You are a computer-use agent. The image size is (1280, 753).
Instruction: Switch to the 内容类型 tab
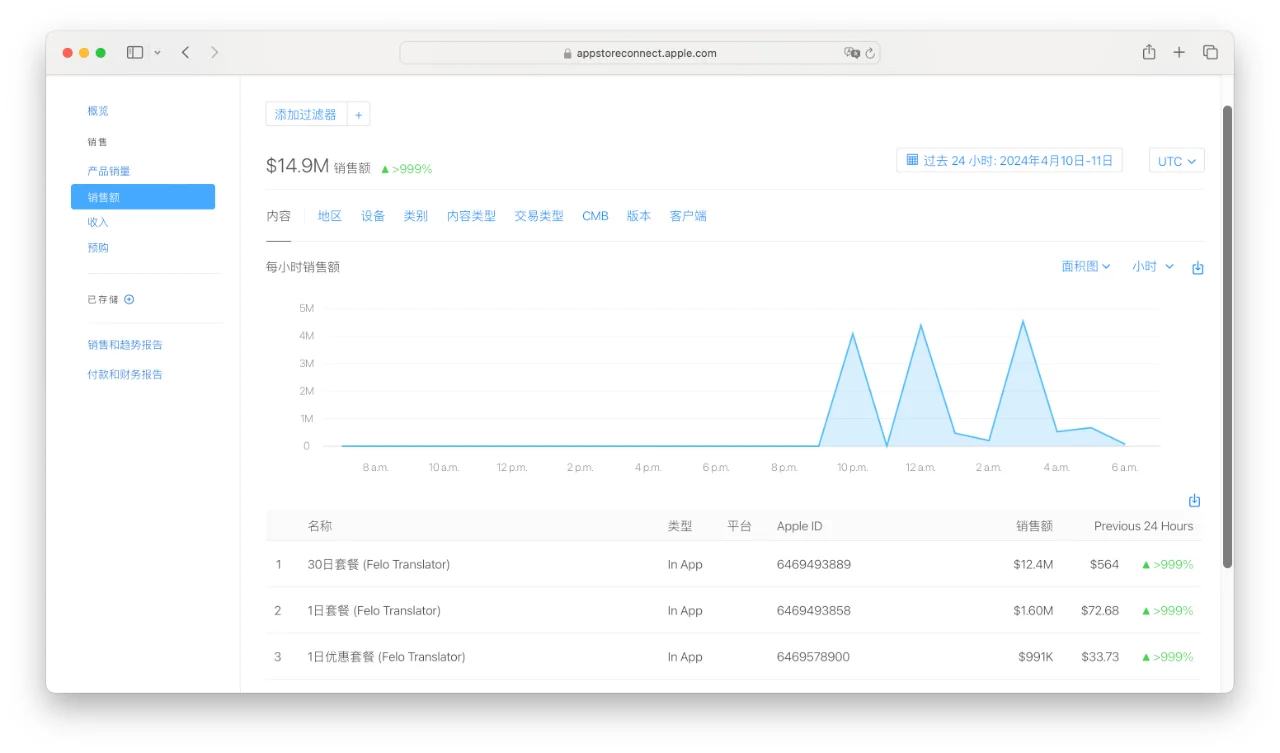tap(471, 216)
